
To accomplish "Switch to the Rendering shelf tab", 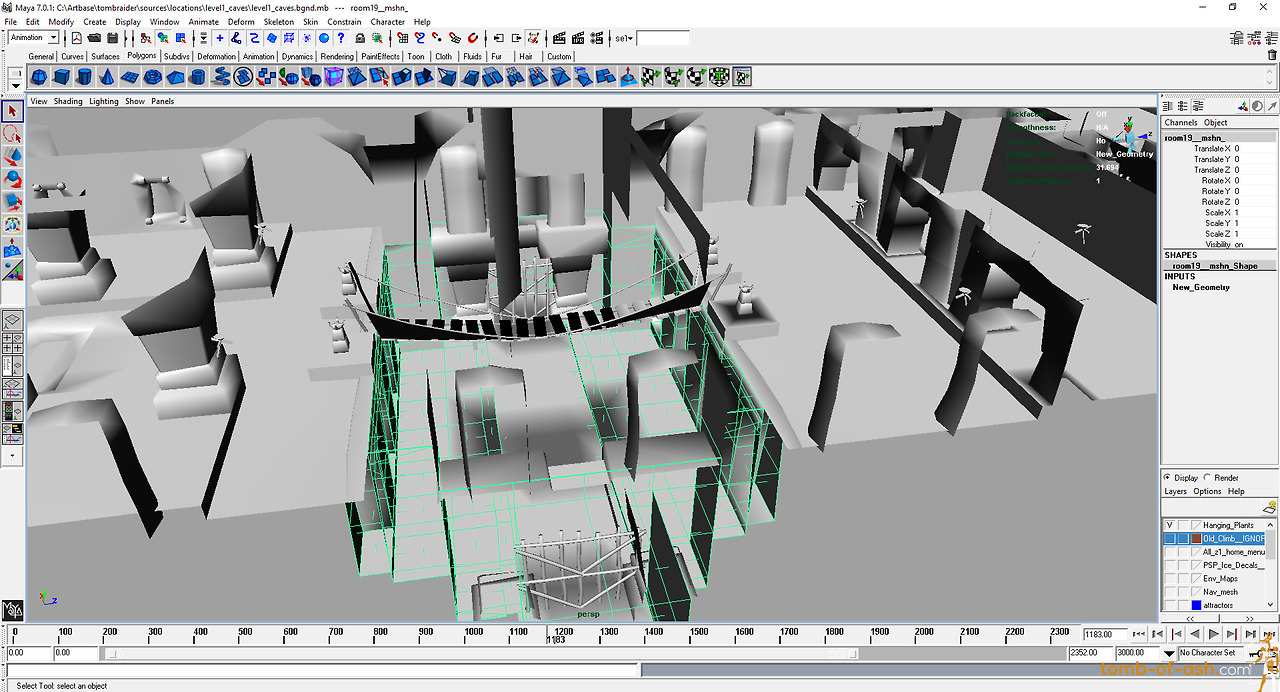I will coord(337,57).
